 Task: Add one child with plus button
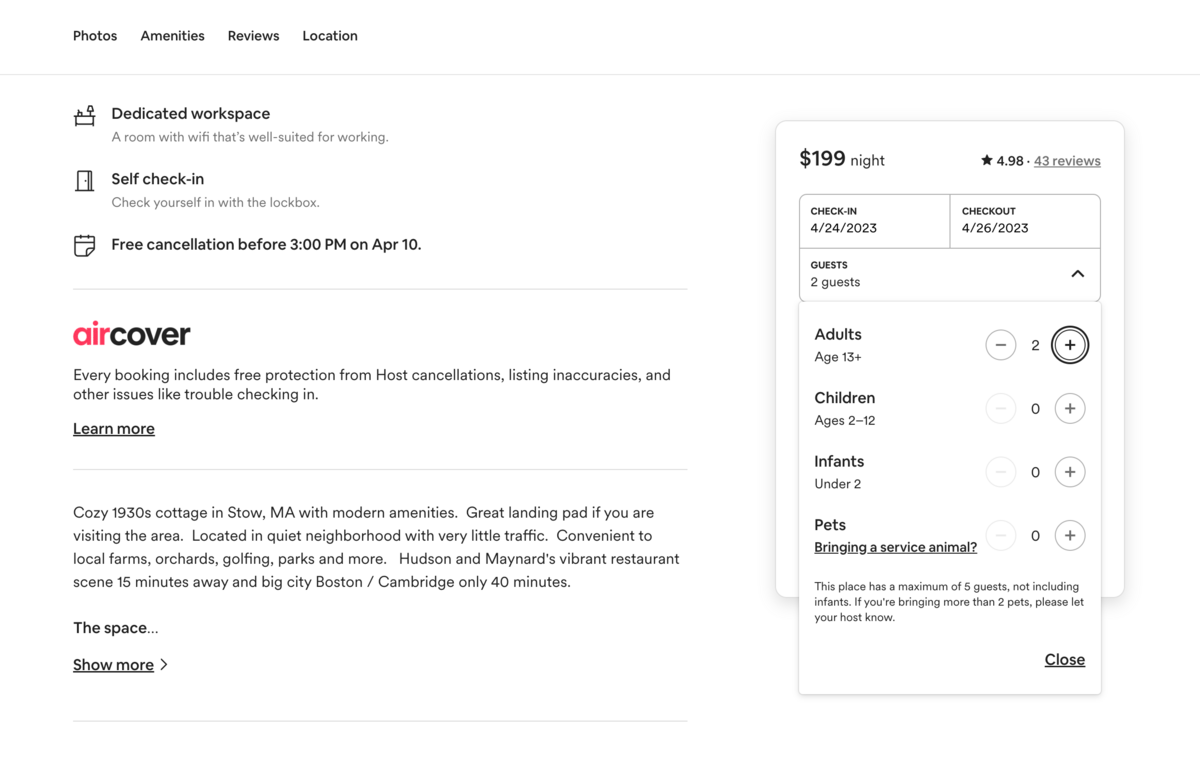(x=1069, y=408)
